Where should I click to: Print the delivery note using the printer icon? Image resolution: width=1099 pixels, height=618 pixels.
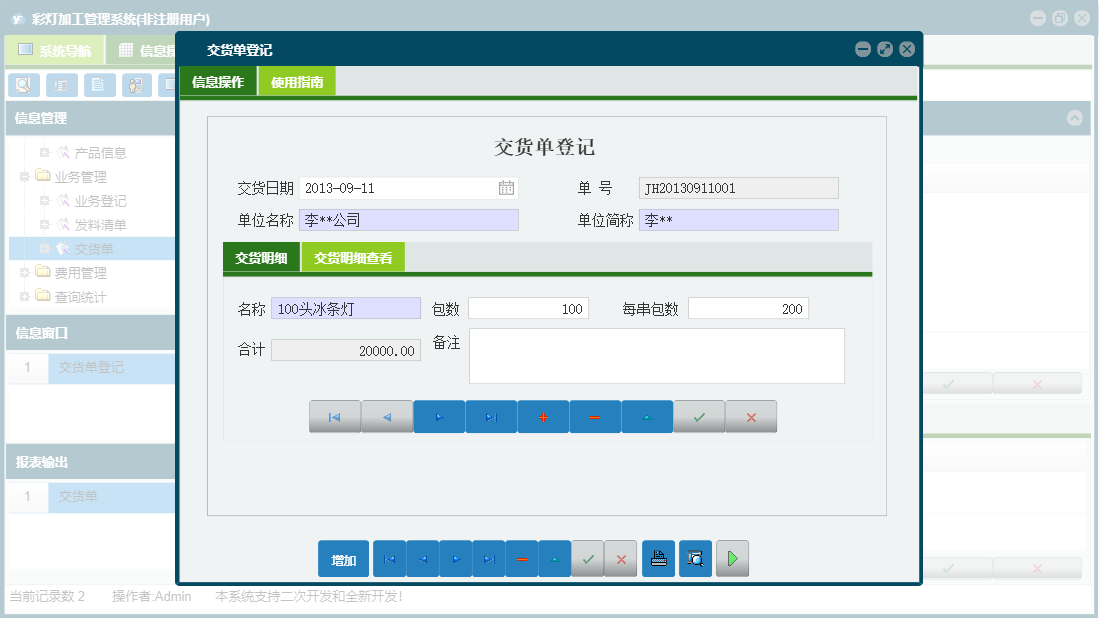[x=658, y=558]
